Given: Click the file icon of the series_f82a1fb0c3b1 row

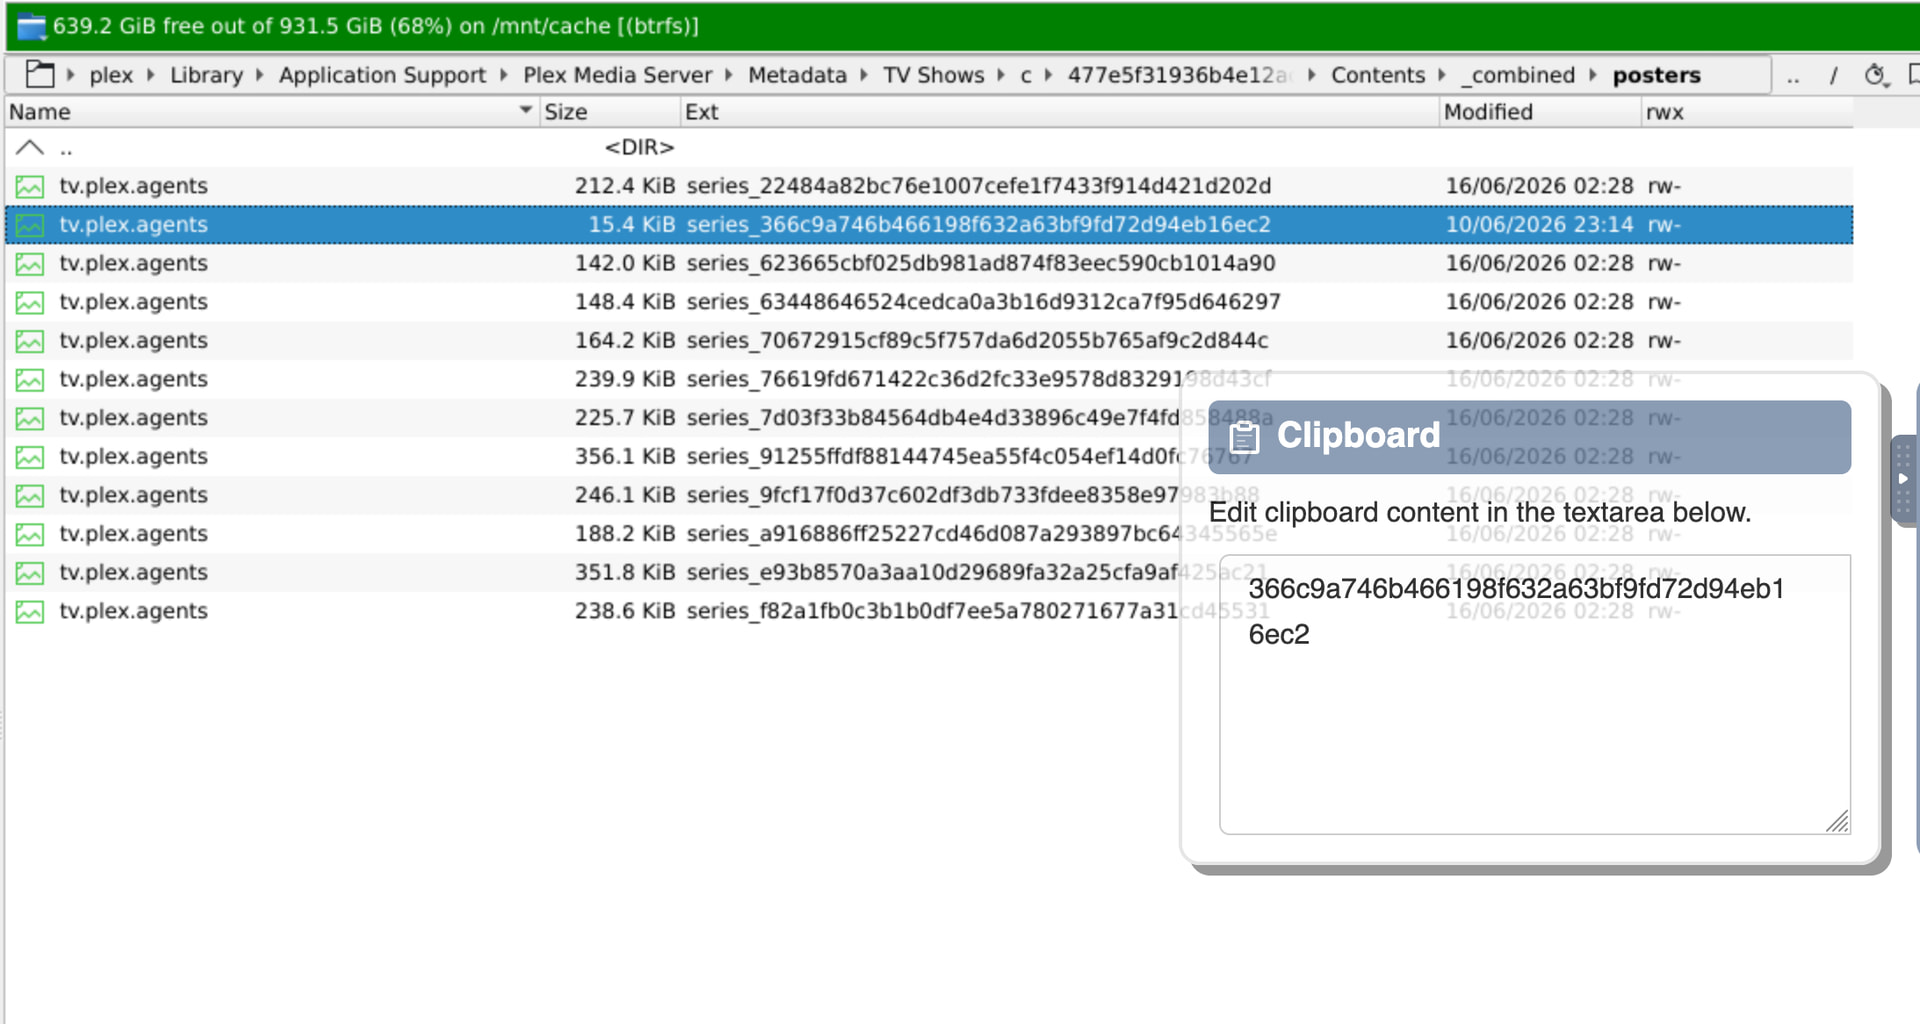Looking at the screenshot, I should coord(30,612).
